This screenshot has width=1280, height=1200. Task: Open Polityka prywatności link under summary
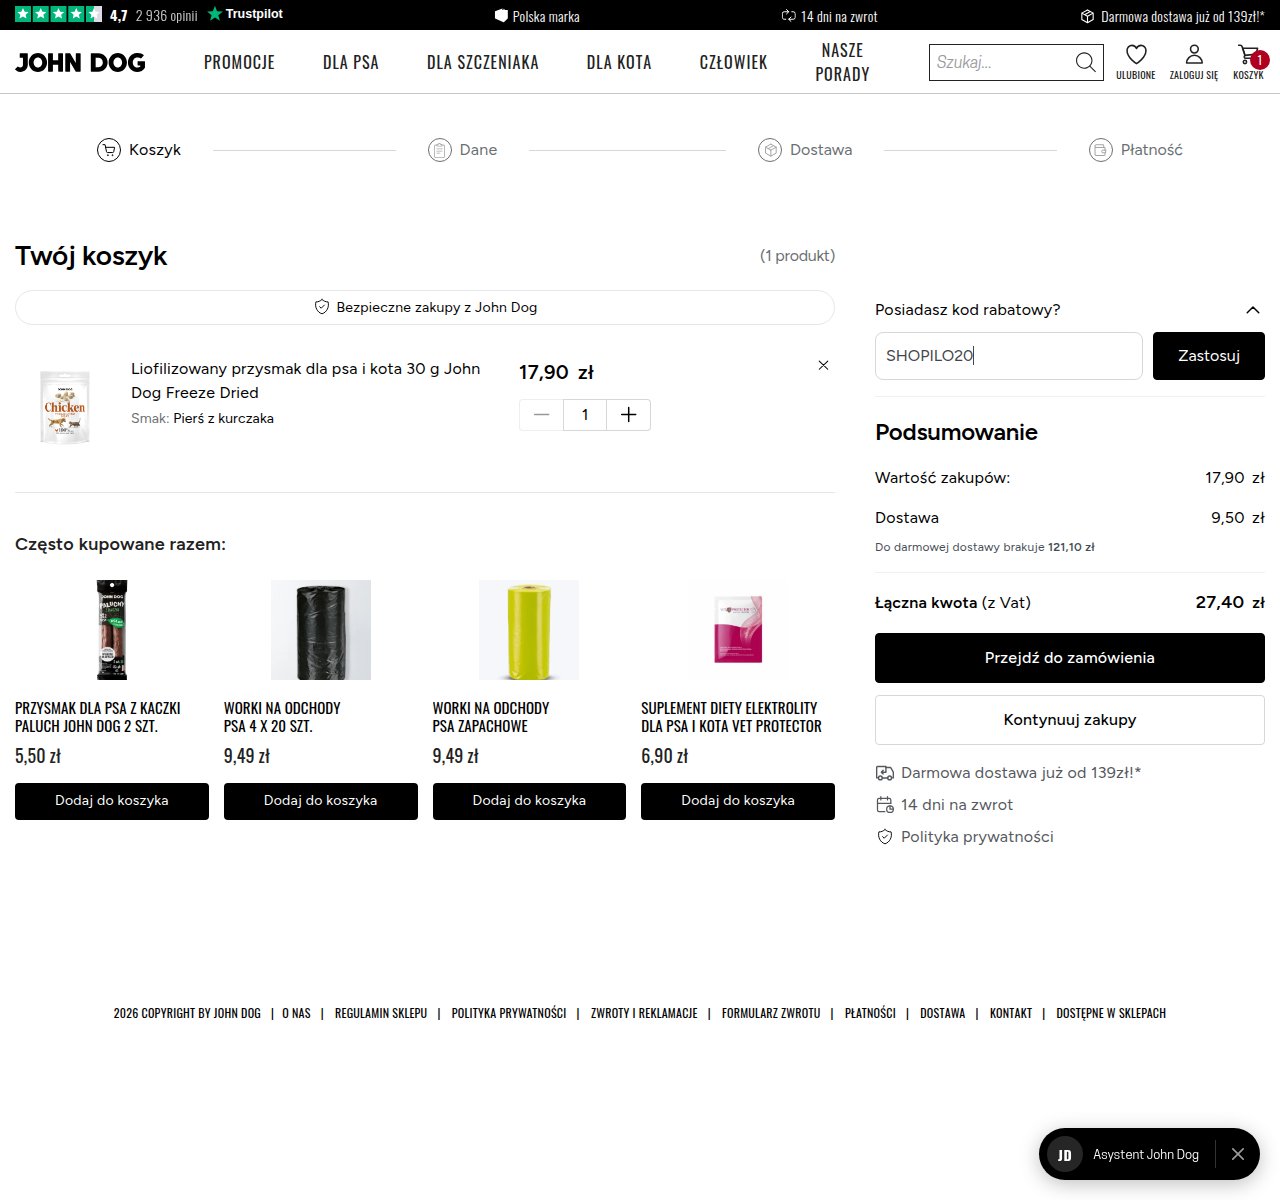(977, 837)
